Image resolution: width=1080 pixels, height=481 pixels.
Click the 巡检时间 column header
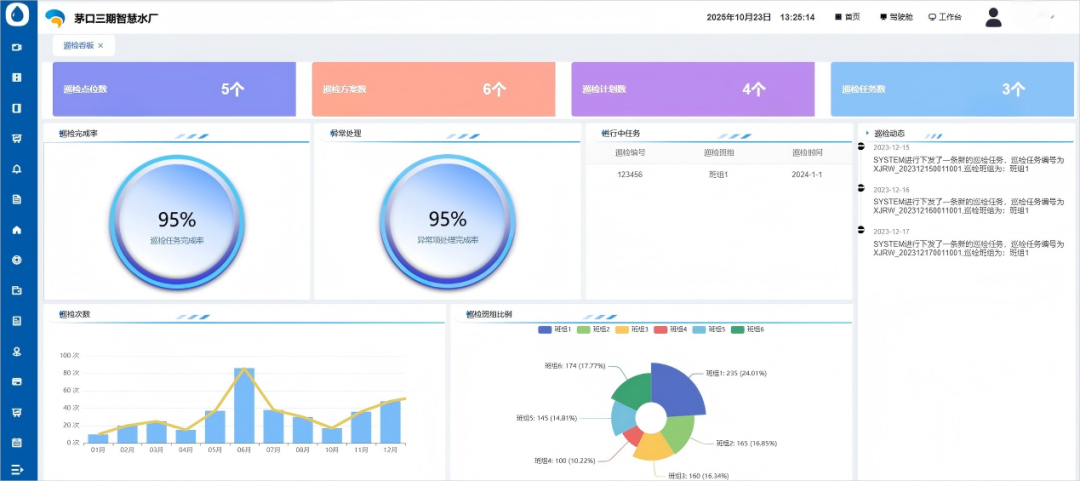click(807, 153)
